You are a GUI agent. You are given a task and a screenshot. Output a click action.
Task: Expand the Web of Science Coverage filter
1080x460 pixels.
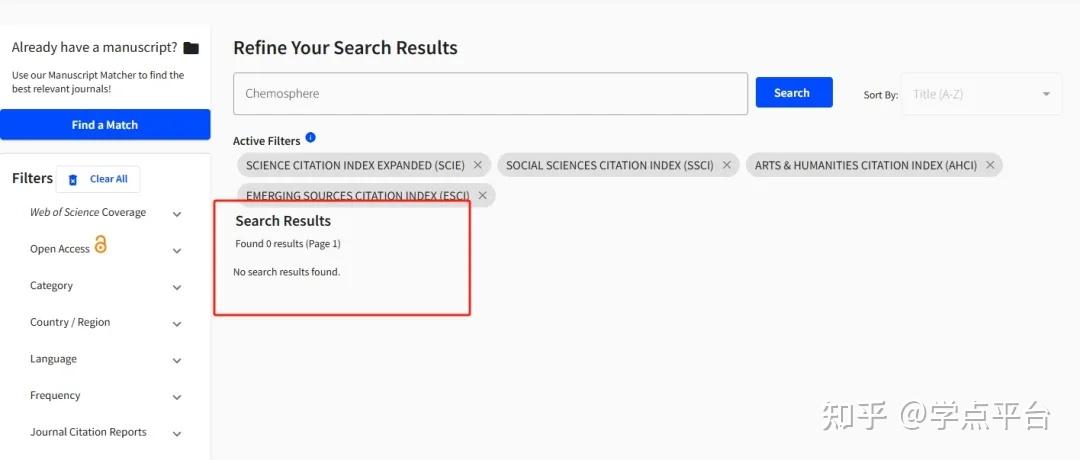tap(177, 214)
